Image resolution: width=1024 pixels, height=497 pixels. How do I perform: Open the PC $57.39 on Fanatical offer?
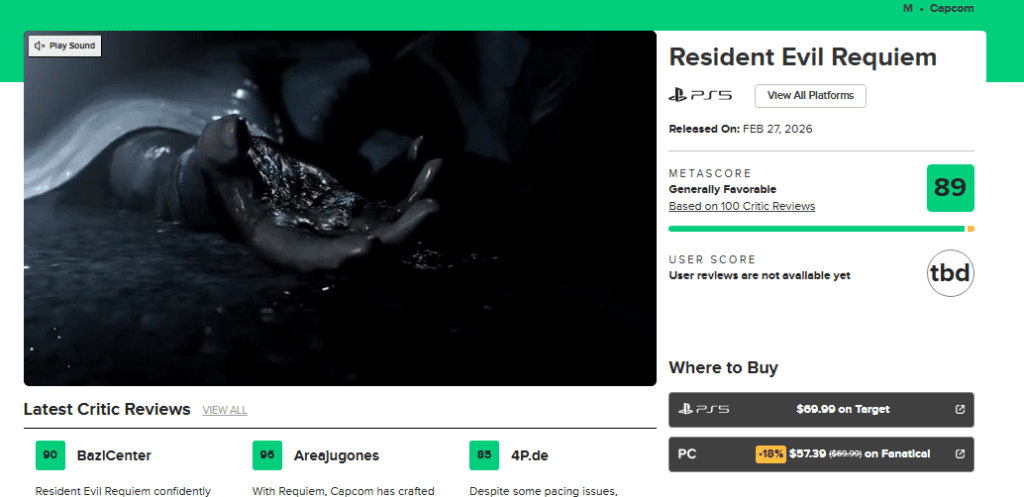[x=821, y=454]
